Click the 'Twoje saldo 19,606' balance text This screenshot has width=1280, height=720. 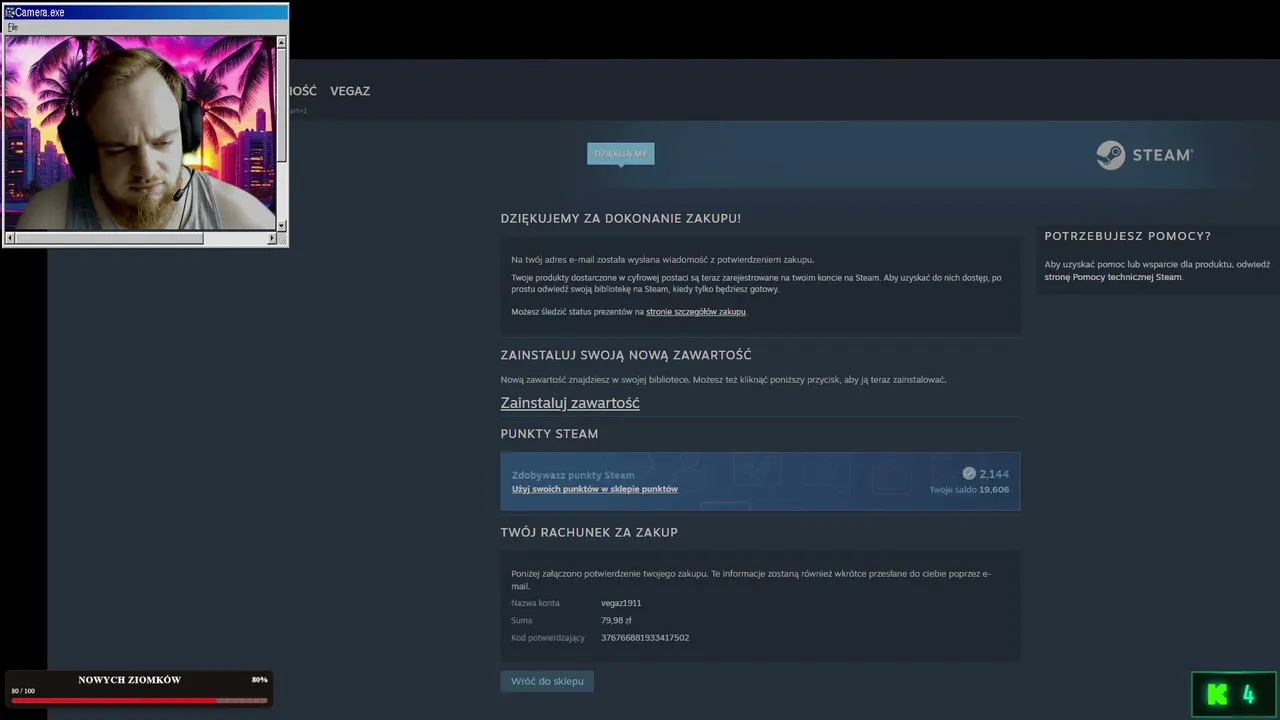(969, 490)
